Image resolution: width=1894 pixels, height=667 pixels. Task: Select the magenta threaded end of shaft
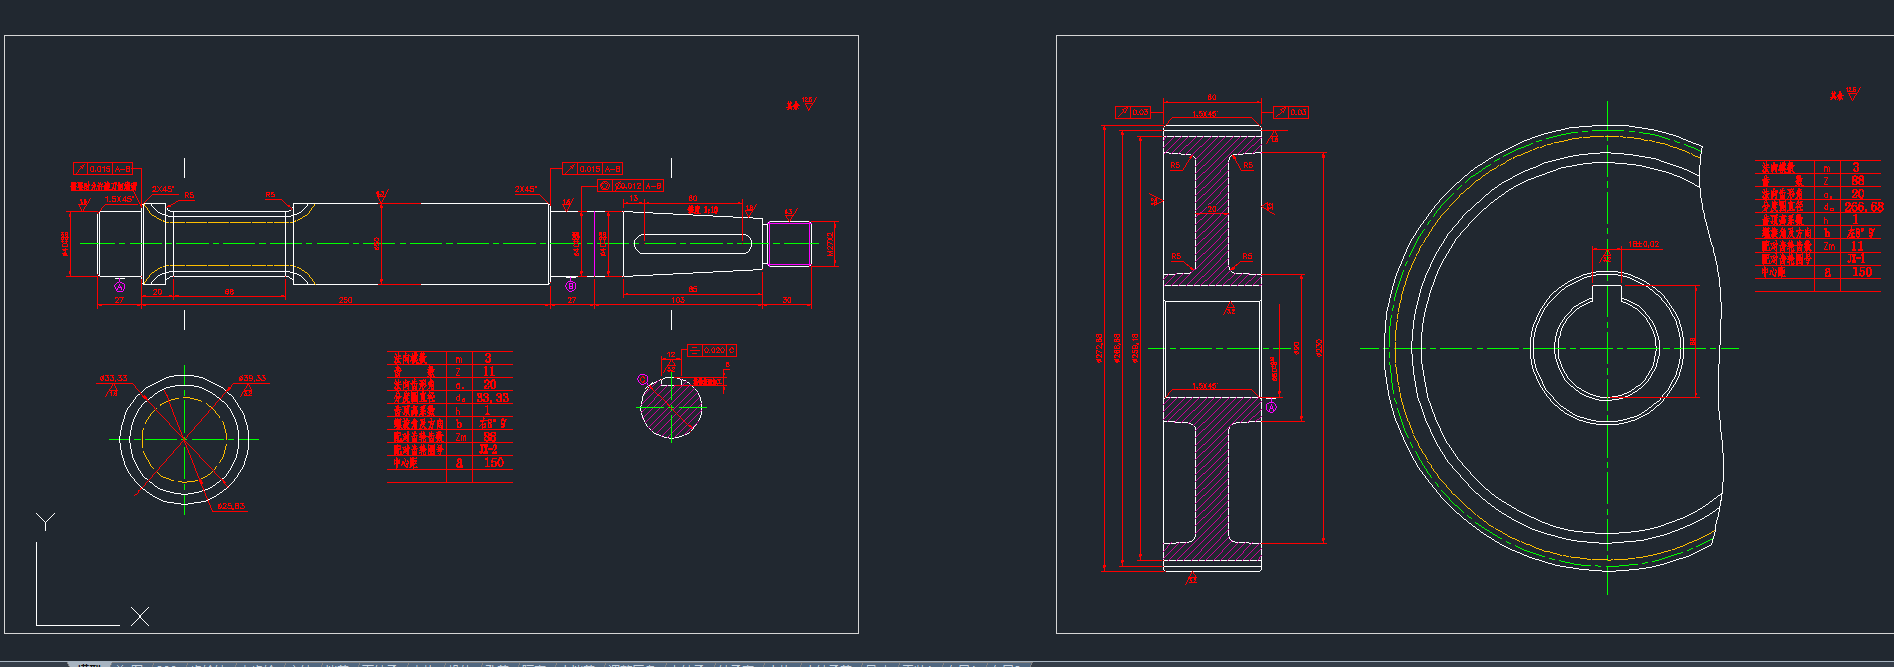tap(788, 243)
